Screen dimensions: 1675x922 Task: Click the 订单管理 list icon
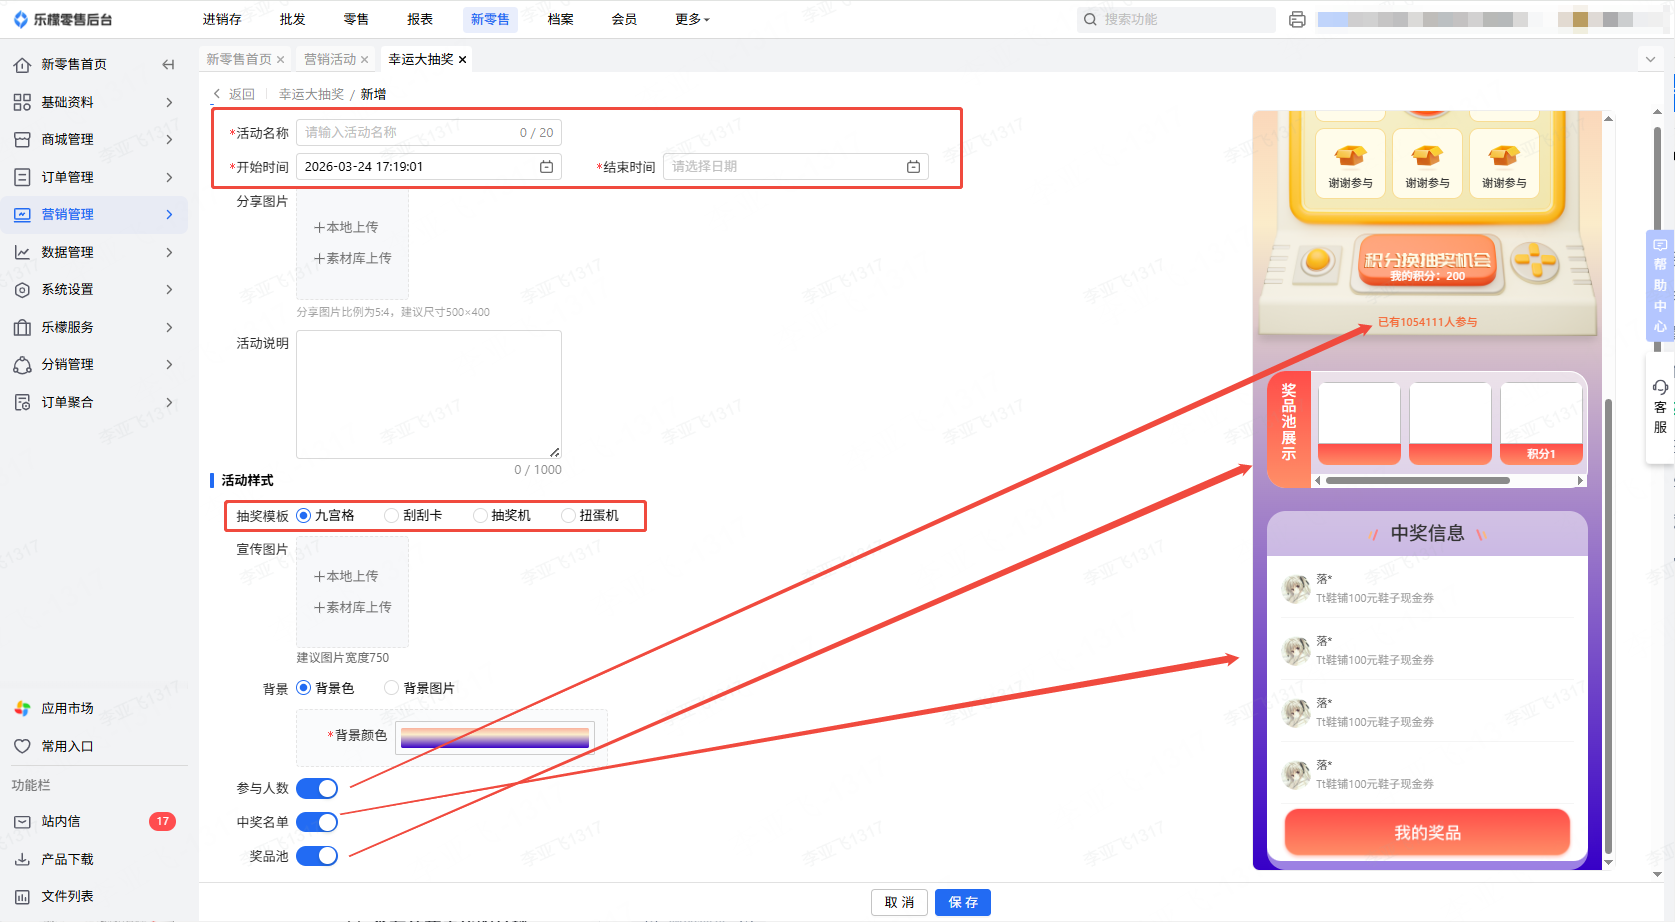(x=22, y=177)
